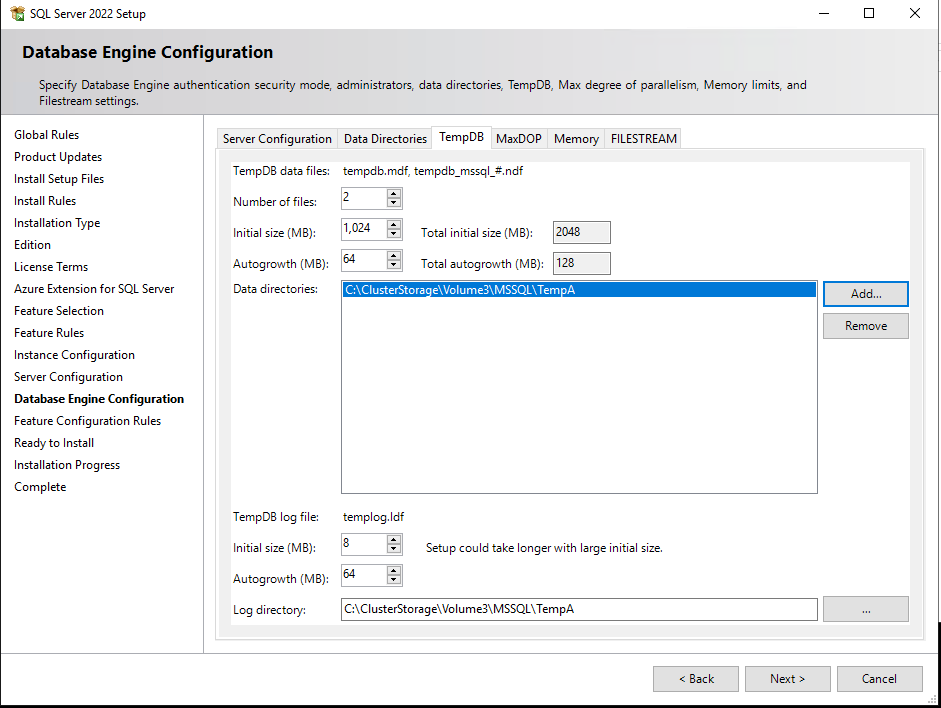Click Feature Rules step

point(49,333)
